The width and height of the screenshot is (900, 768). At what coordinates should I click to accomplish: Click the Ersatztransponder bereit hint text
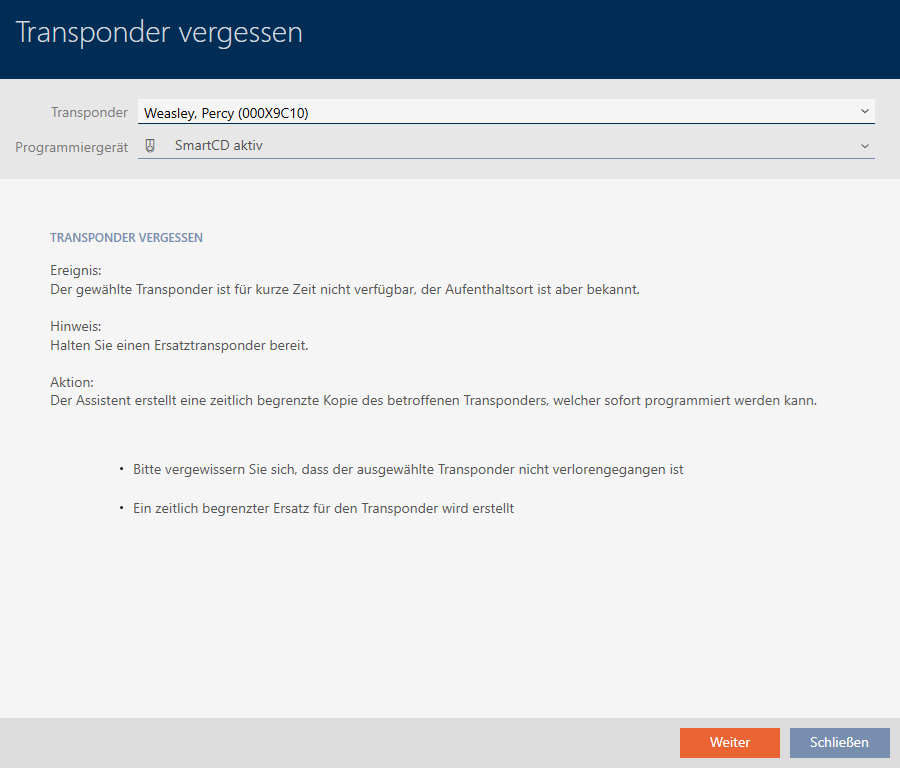192,345
